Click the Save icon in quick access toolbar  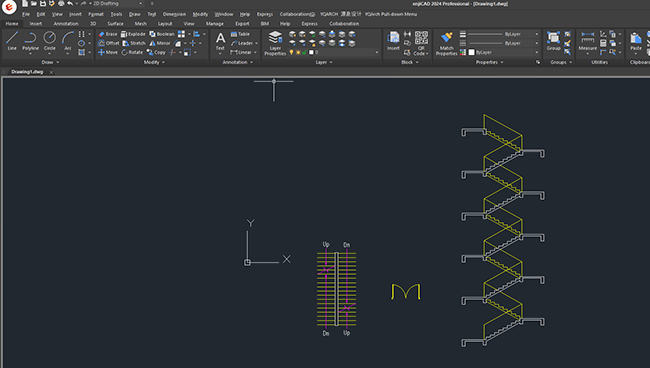tap(43, 3)
